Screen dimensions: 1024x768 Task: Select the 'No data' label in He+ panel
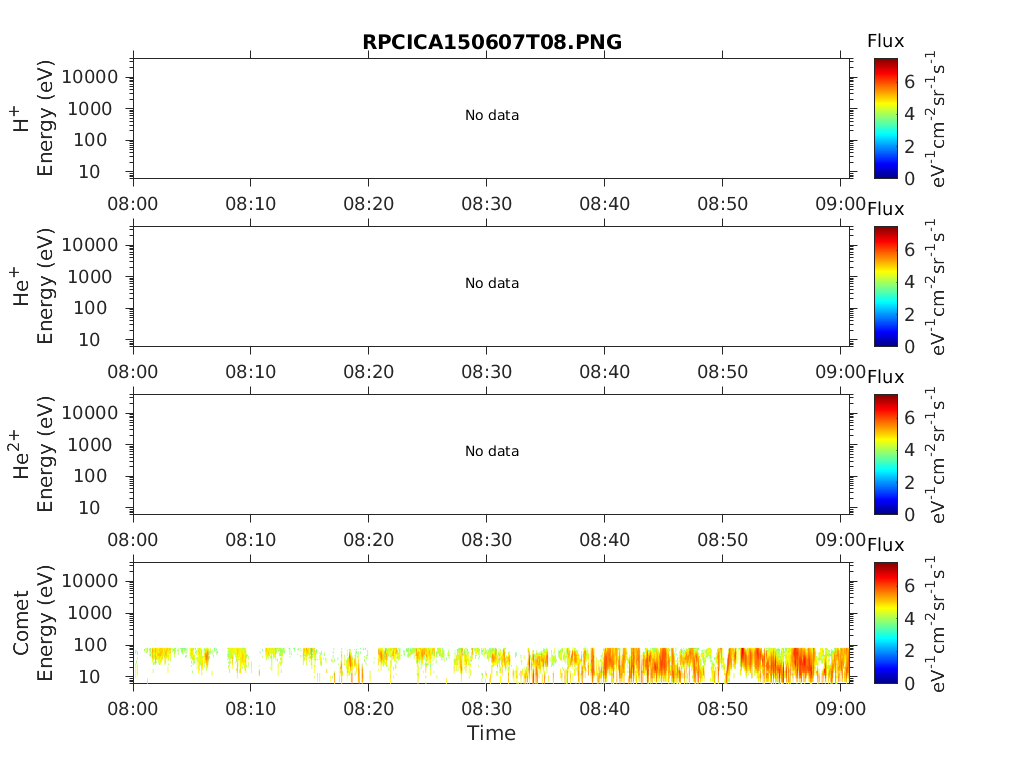pos(492,283)
